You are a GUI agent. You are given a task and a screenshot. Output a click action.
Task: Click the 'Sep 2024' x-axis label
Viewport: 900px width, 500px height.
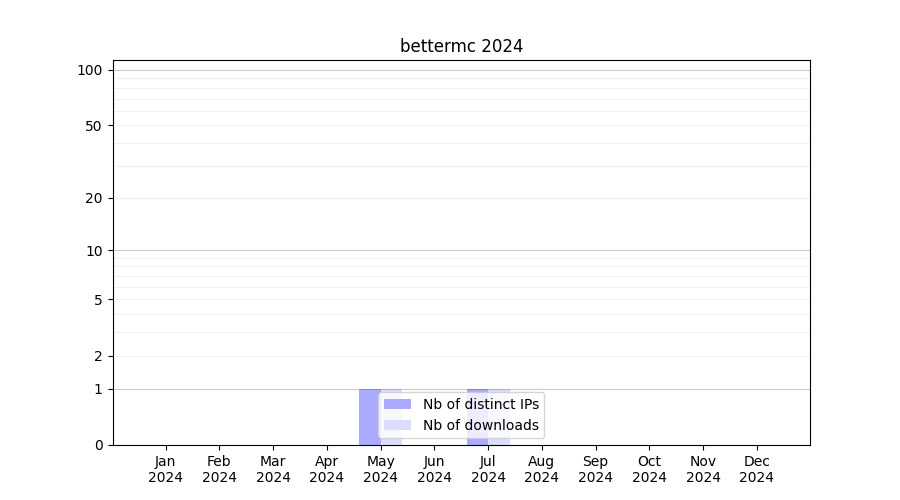(595, 469)
